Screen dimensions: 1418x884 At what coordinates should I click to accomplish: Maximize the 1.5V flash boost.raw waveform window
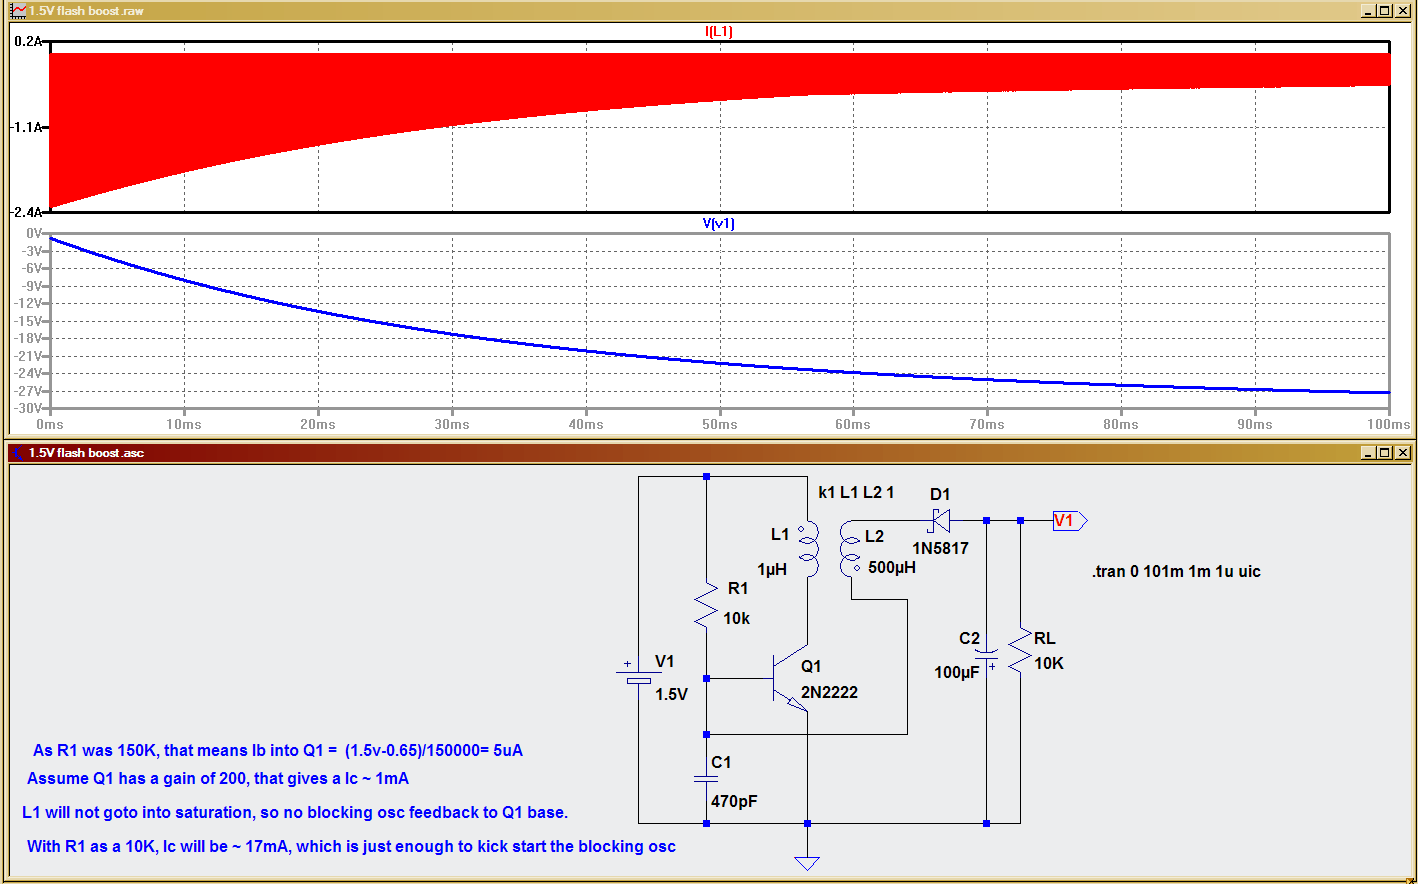click(x=1384, y=11)
